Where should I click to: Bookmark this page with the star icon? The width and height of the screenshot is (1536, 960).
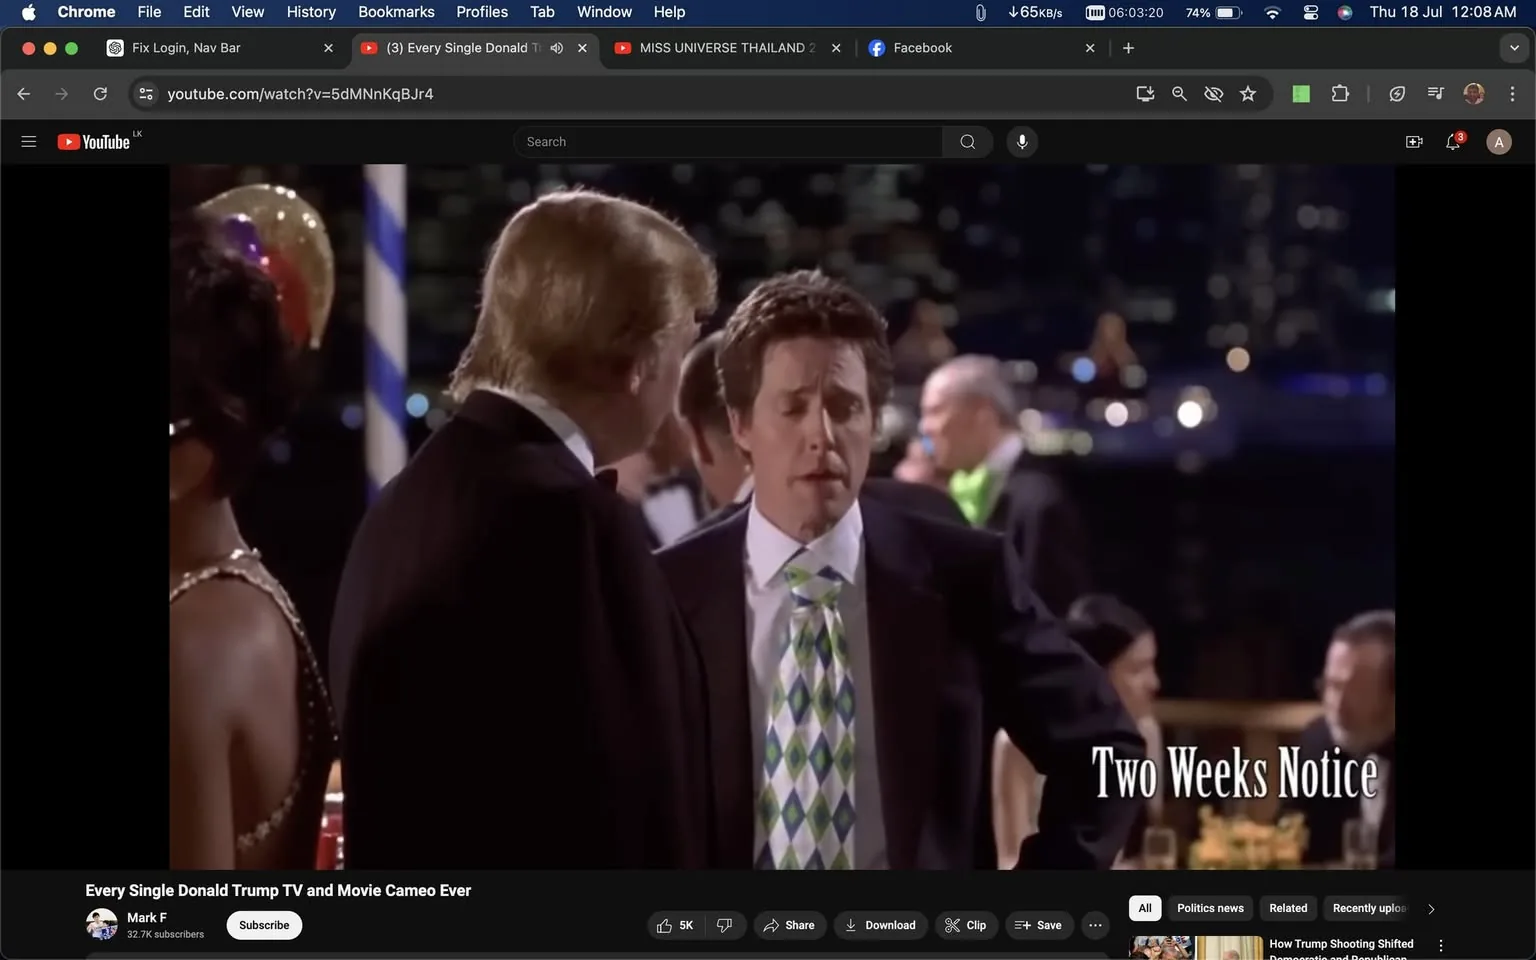[x=1247, y=93]
